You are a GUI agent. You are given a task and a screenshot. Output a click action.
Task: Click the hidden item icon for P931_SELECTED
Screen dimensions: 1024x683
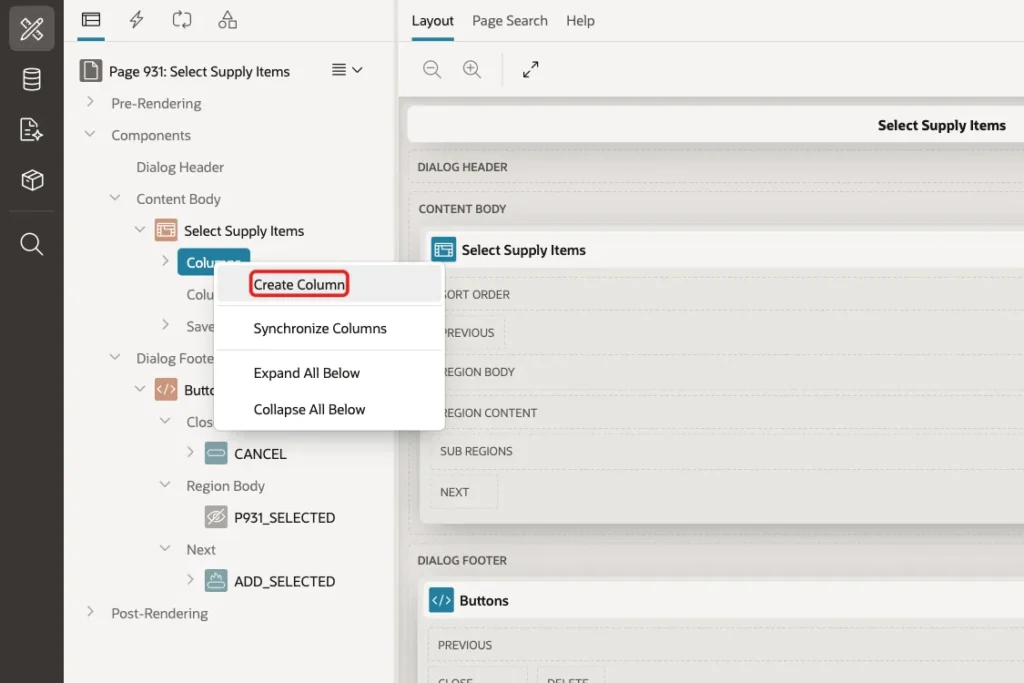[x=216, y=517]
